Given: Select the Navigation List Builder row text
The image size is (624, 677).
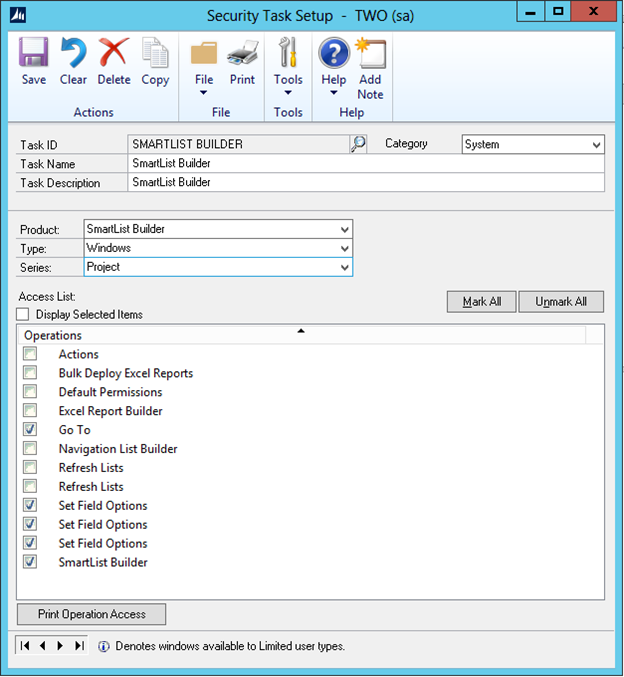Looking at the screenshot, I should [118, 449].
